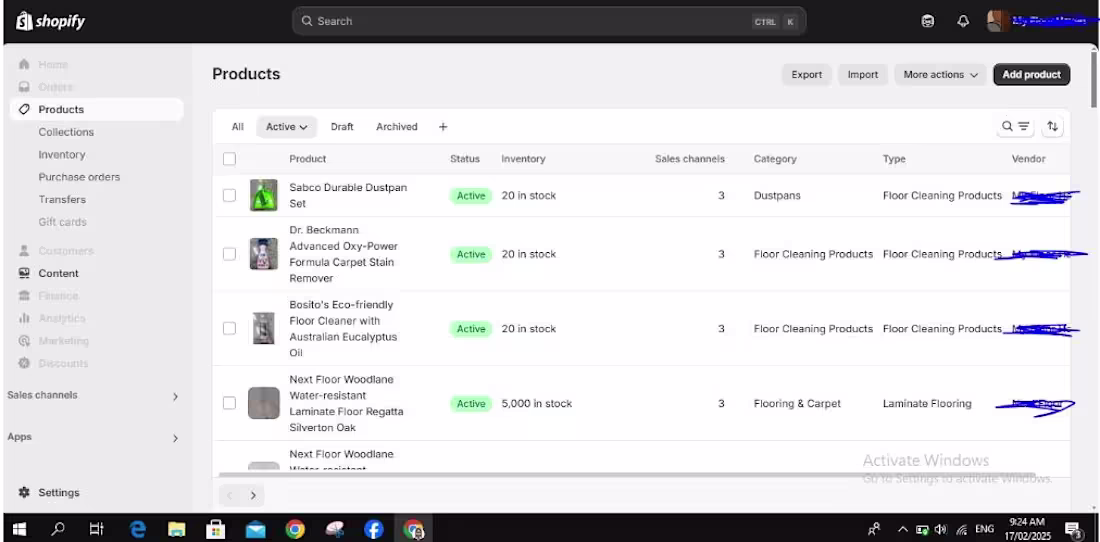The width and height of the screenshot is (1100, 542).
Task: Open Microsoft Store from taskbar
Action: [216, 529]
